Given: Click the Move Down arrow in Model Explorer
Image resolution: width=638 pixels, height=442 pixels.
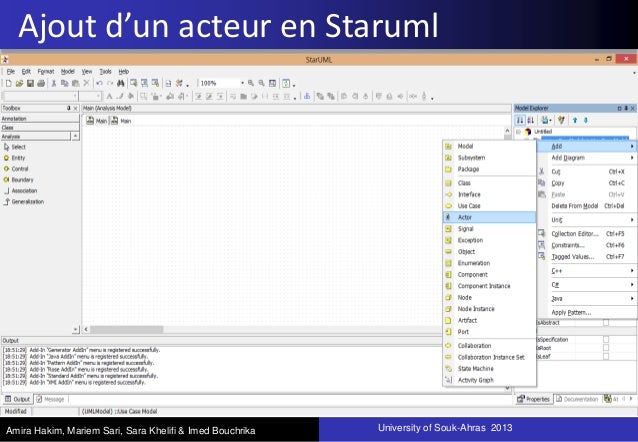Looking at the screenshot, I should pos(586,120).
